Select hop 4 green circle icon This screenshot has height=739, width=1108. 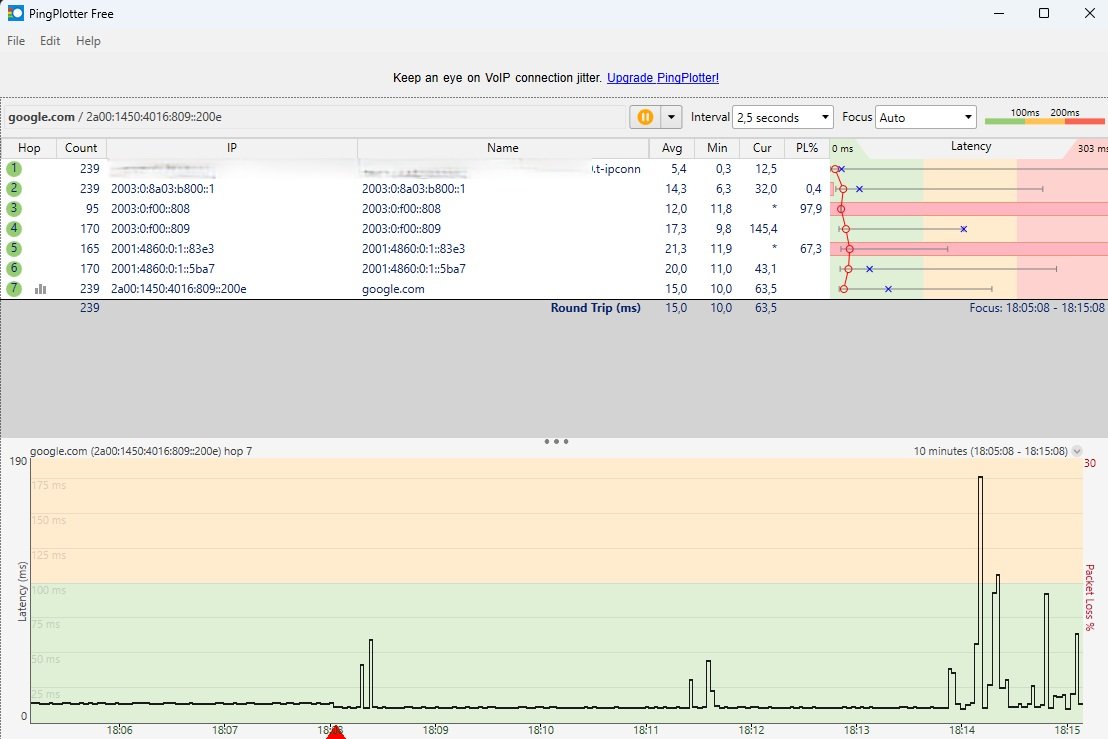tap(14, 229)
